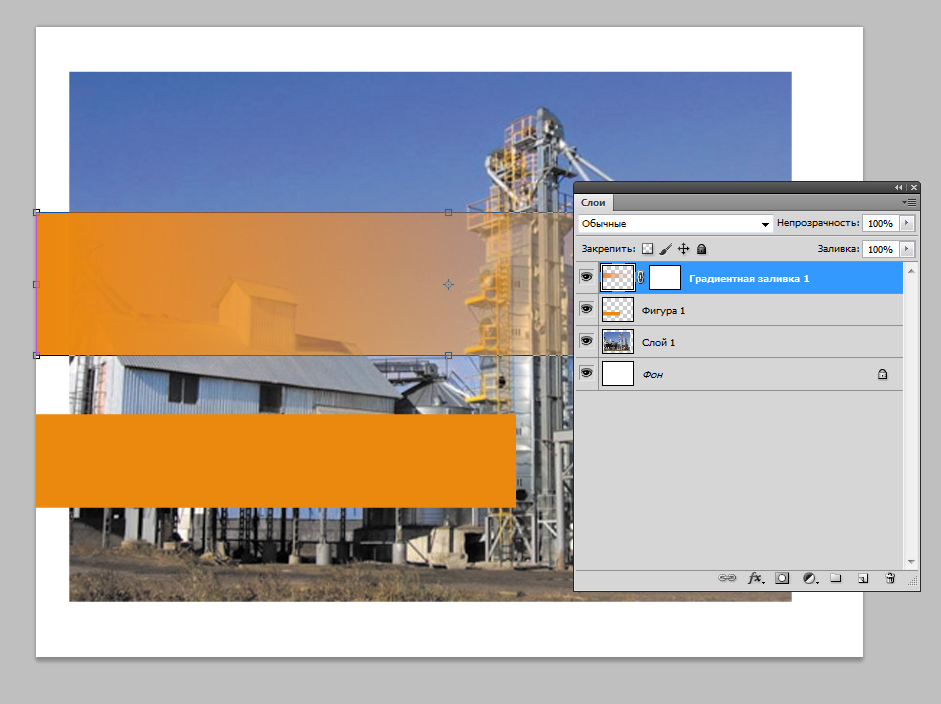Collapse the Layers panel to icons
The width and height of the screenshot is (941, 704).
coord(898,188)
